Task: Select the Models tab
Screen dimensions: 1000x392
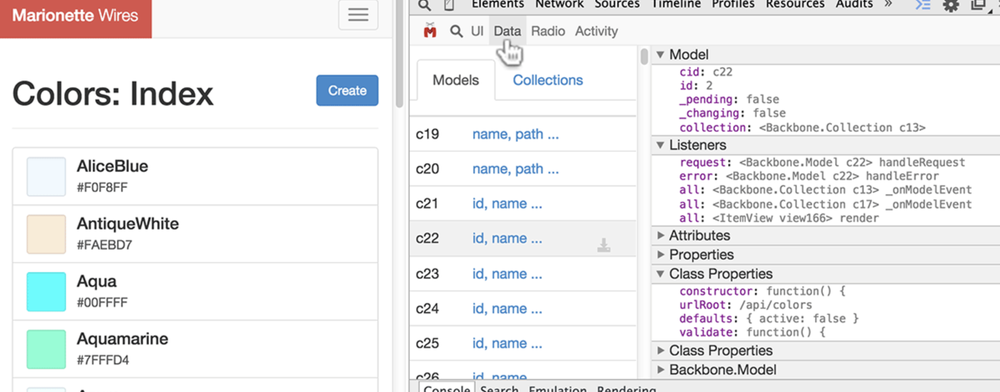Action: (x=456, y=80)
